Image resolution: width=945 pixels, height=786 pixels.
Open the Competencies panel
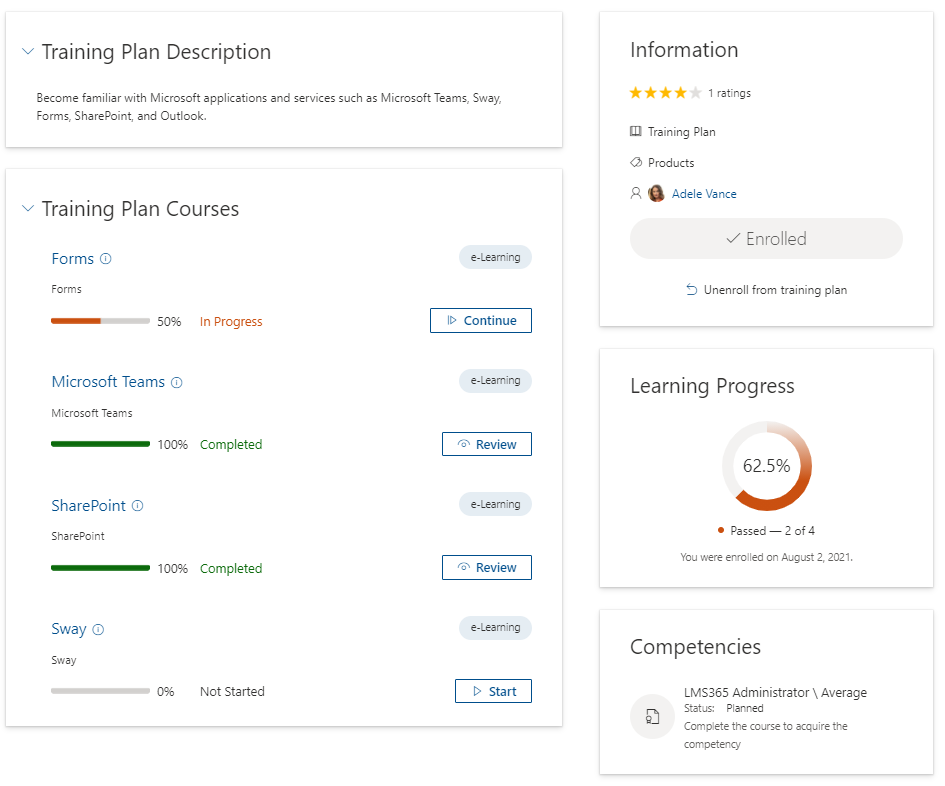click(695, 647)
